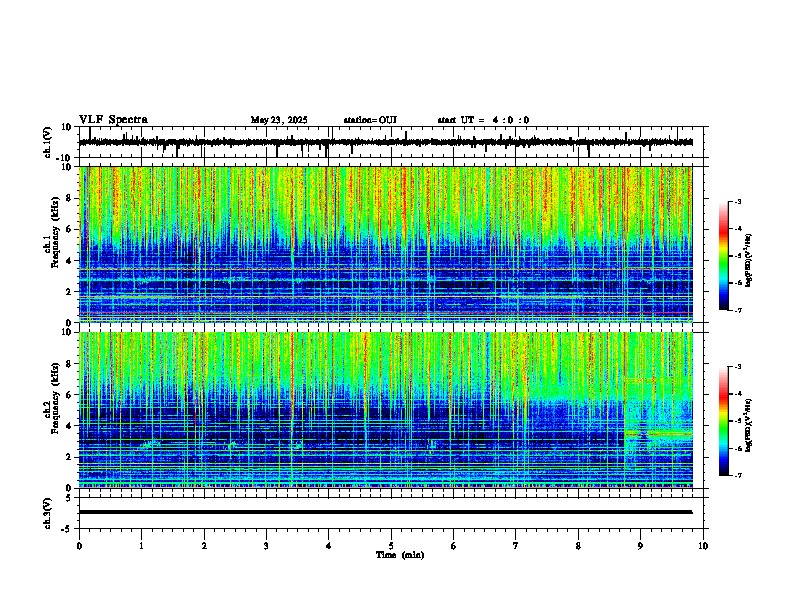Viewport: 792px width, 612px height.
Task: Click the ch.2 colorbar log(PSD) unit label
Action: [748, 425]
